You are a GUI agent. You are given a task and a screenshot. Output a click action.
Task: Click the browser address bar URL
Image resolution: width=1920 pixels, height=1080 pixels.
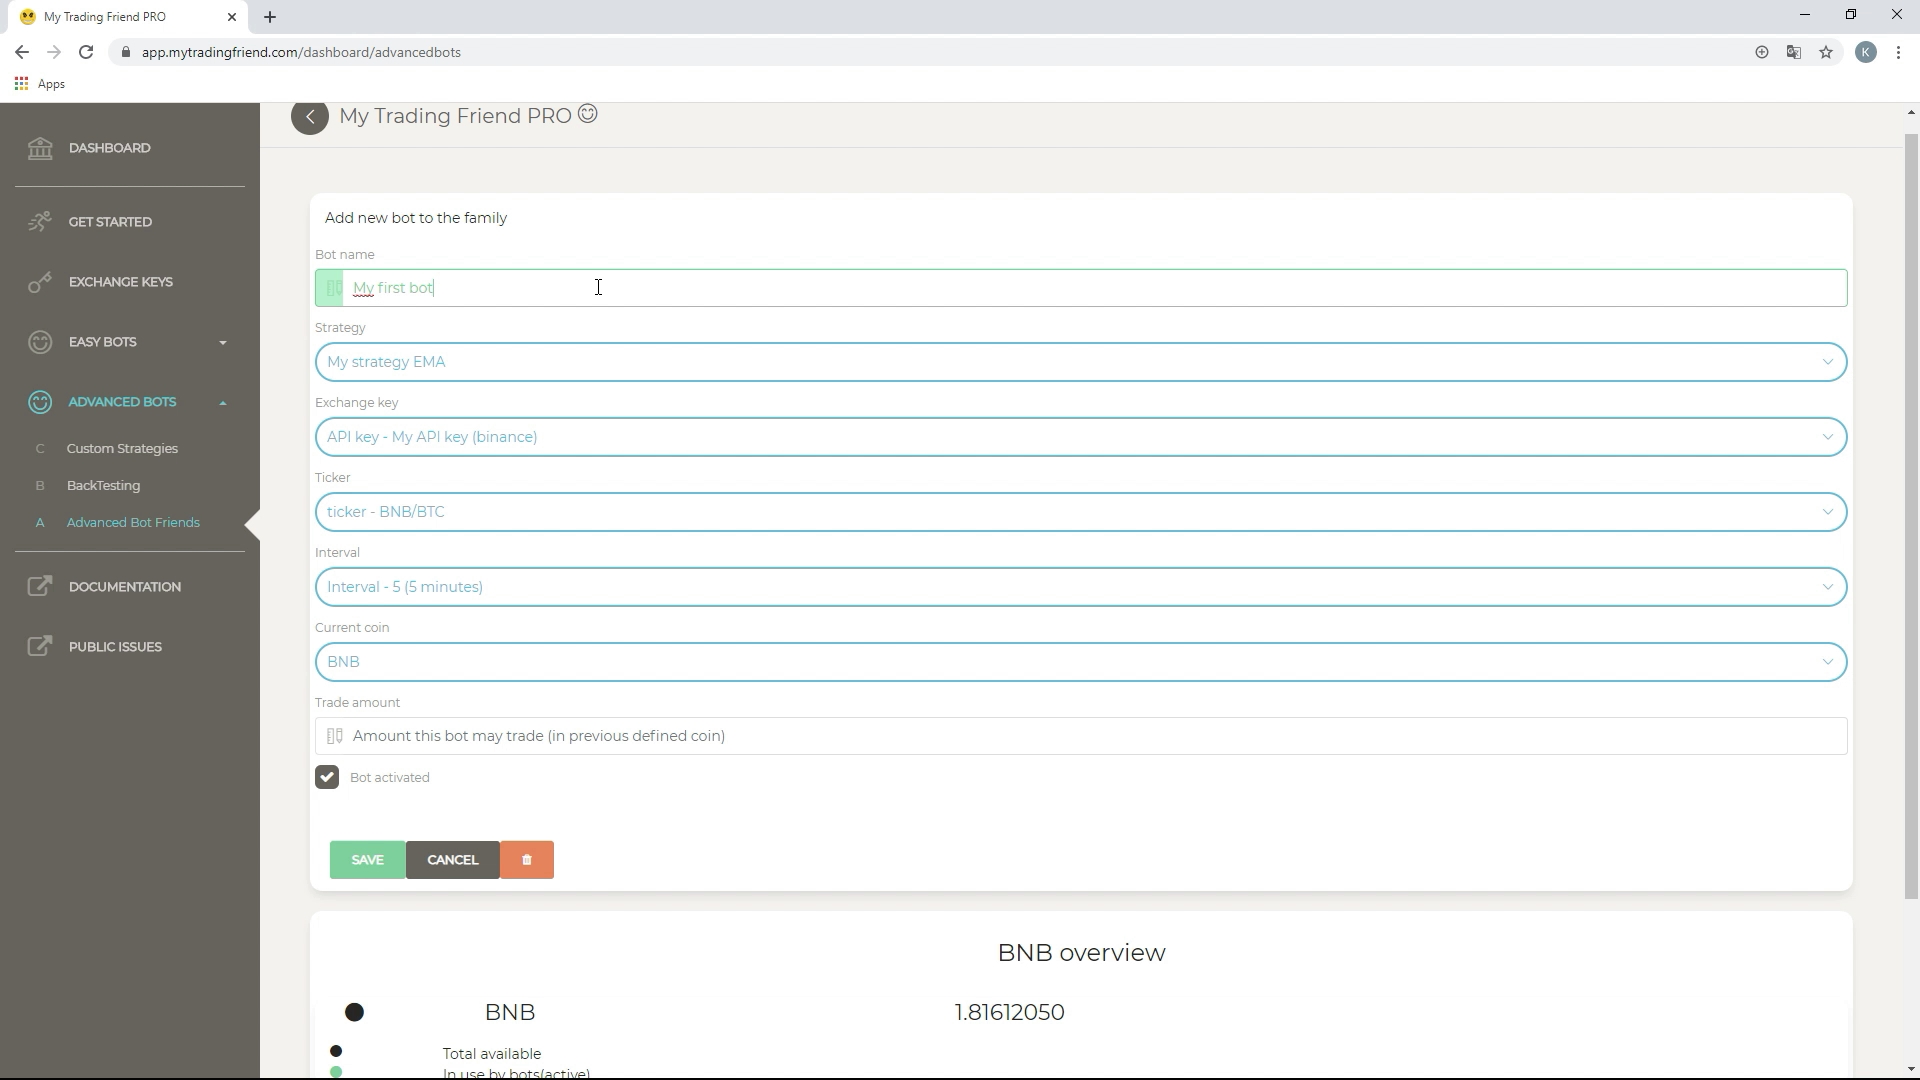pos(301,52)
